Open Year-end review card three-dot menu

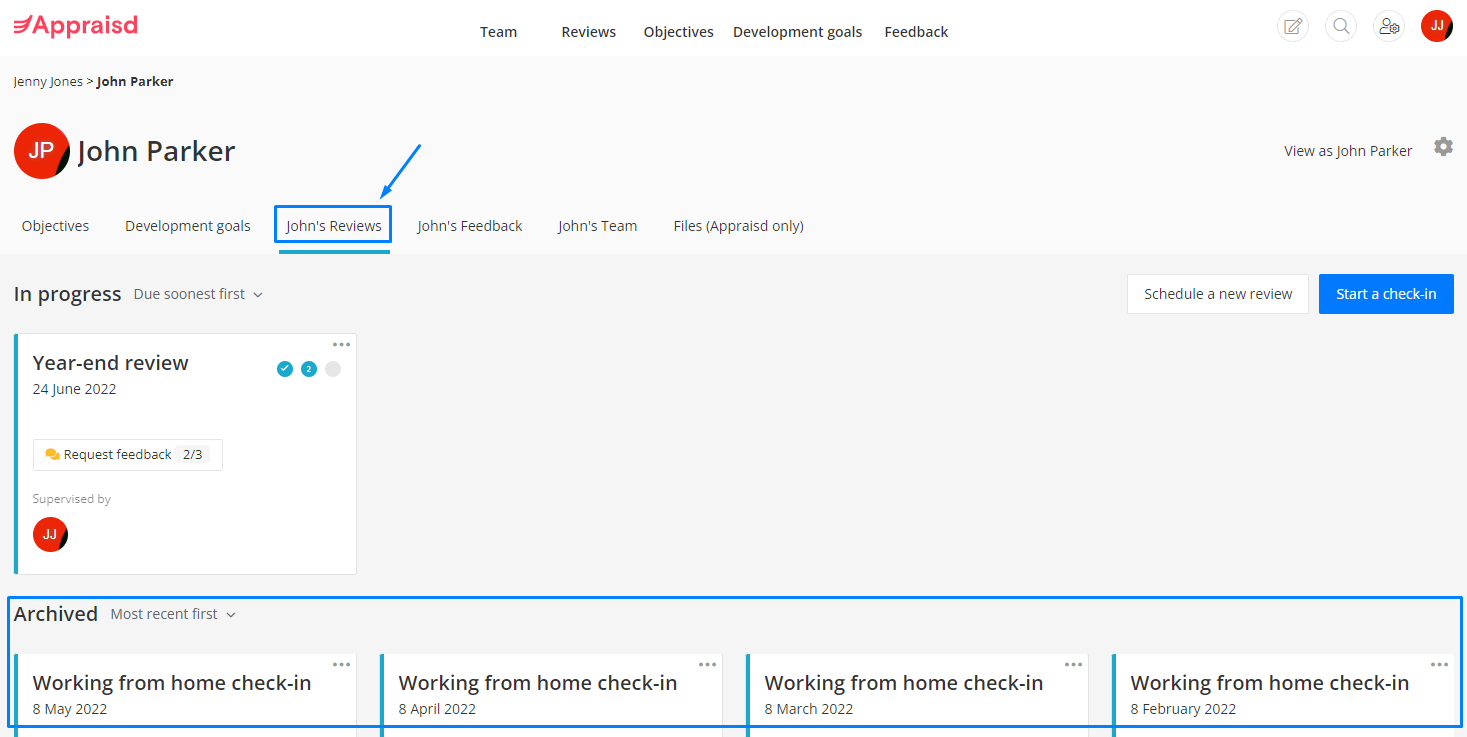341,345
